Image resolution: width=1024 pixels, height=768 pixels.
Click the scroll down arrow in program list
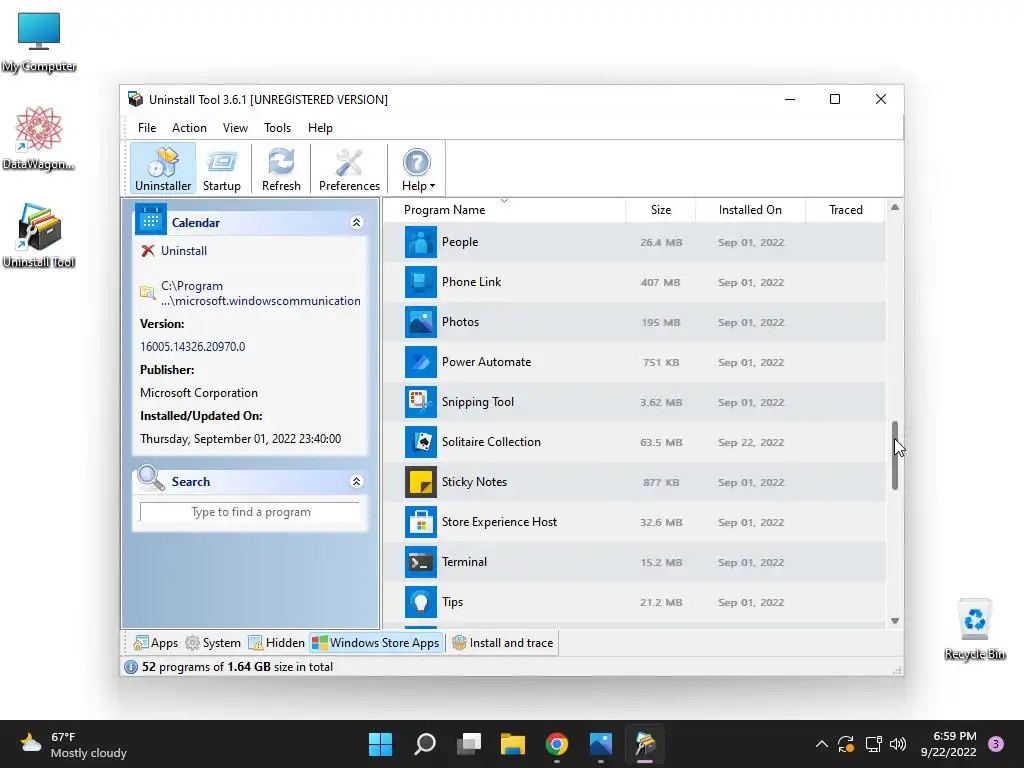tap(895, 620)
